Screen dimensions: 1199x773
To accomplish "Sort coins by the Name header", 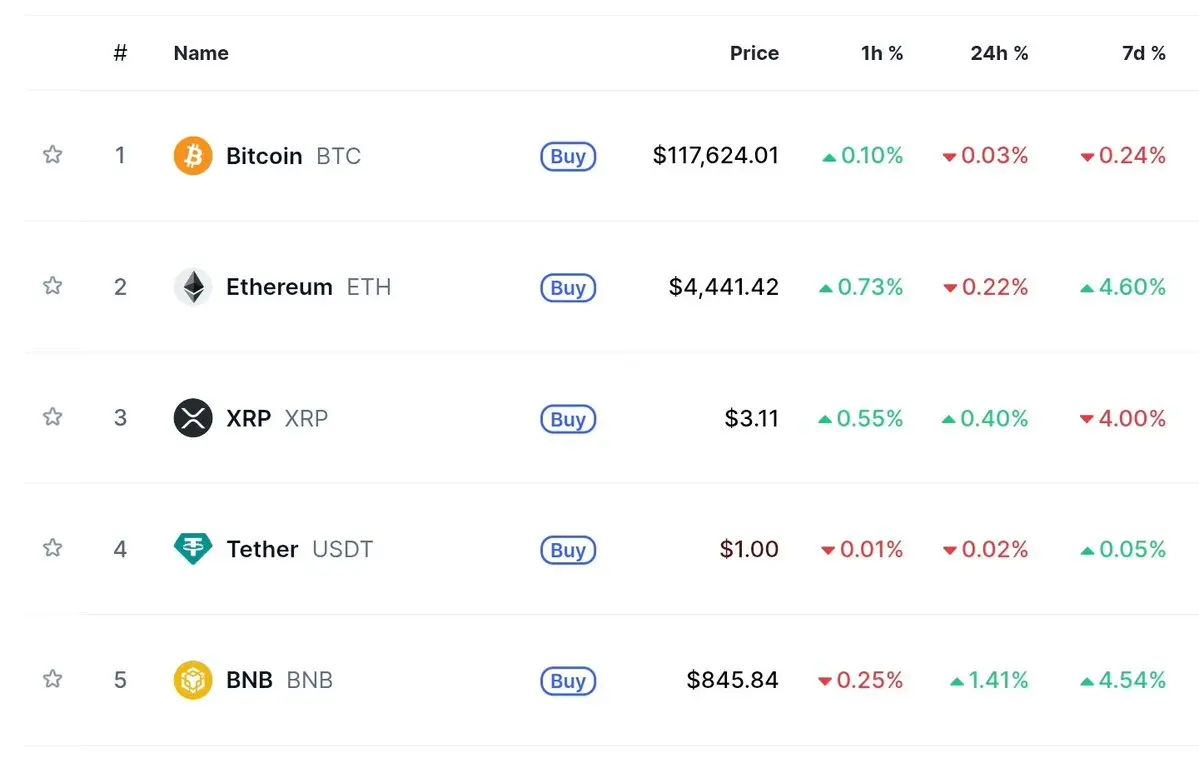I will (x=201, y=53).
